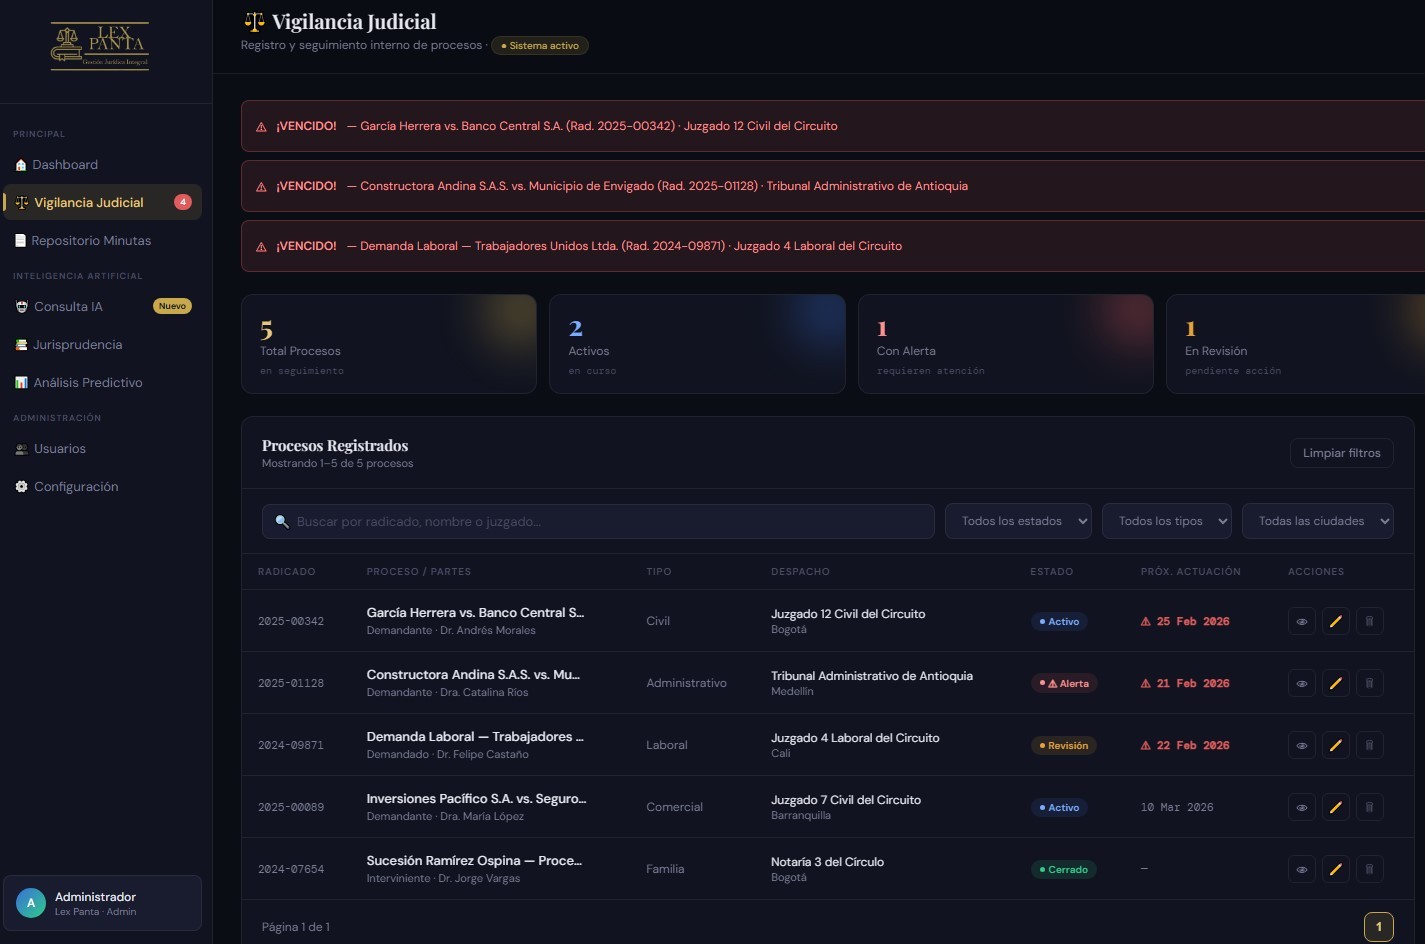Click the notification count badge 4
1425x944 pixels.
point(183,202)
